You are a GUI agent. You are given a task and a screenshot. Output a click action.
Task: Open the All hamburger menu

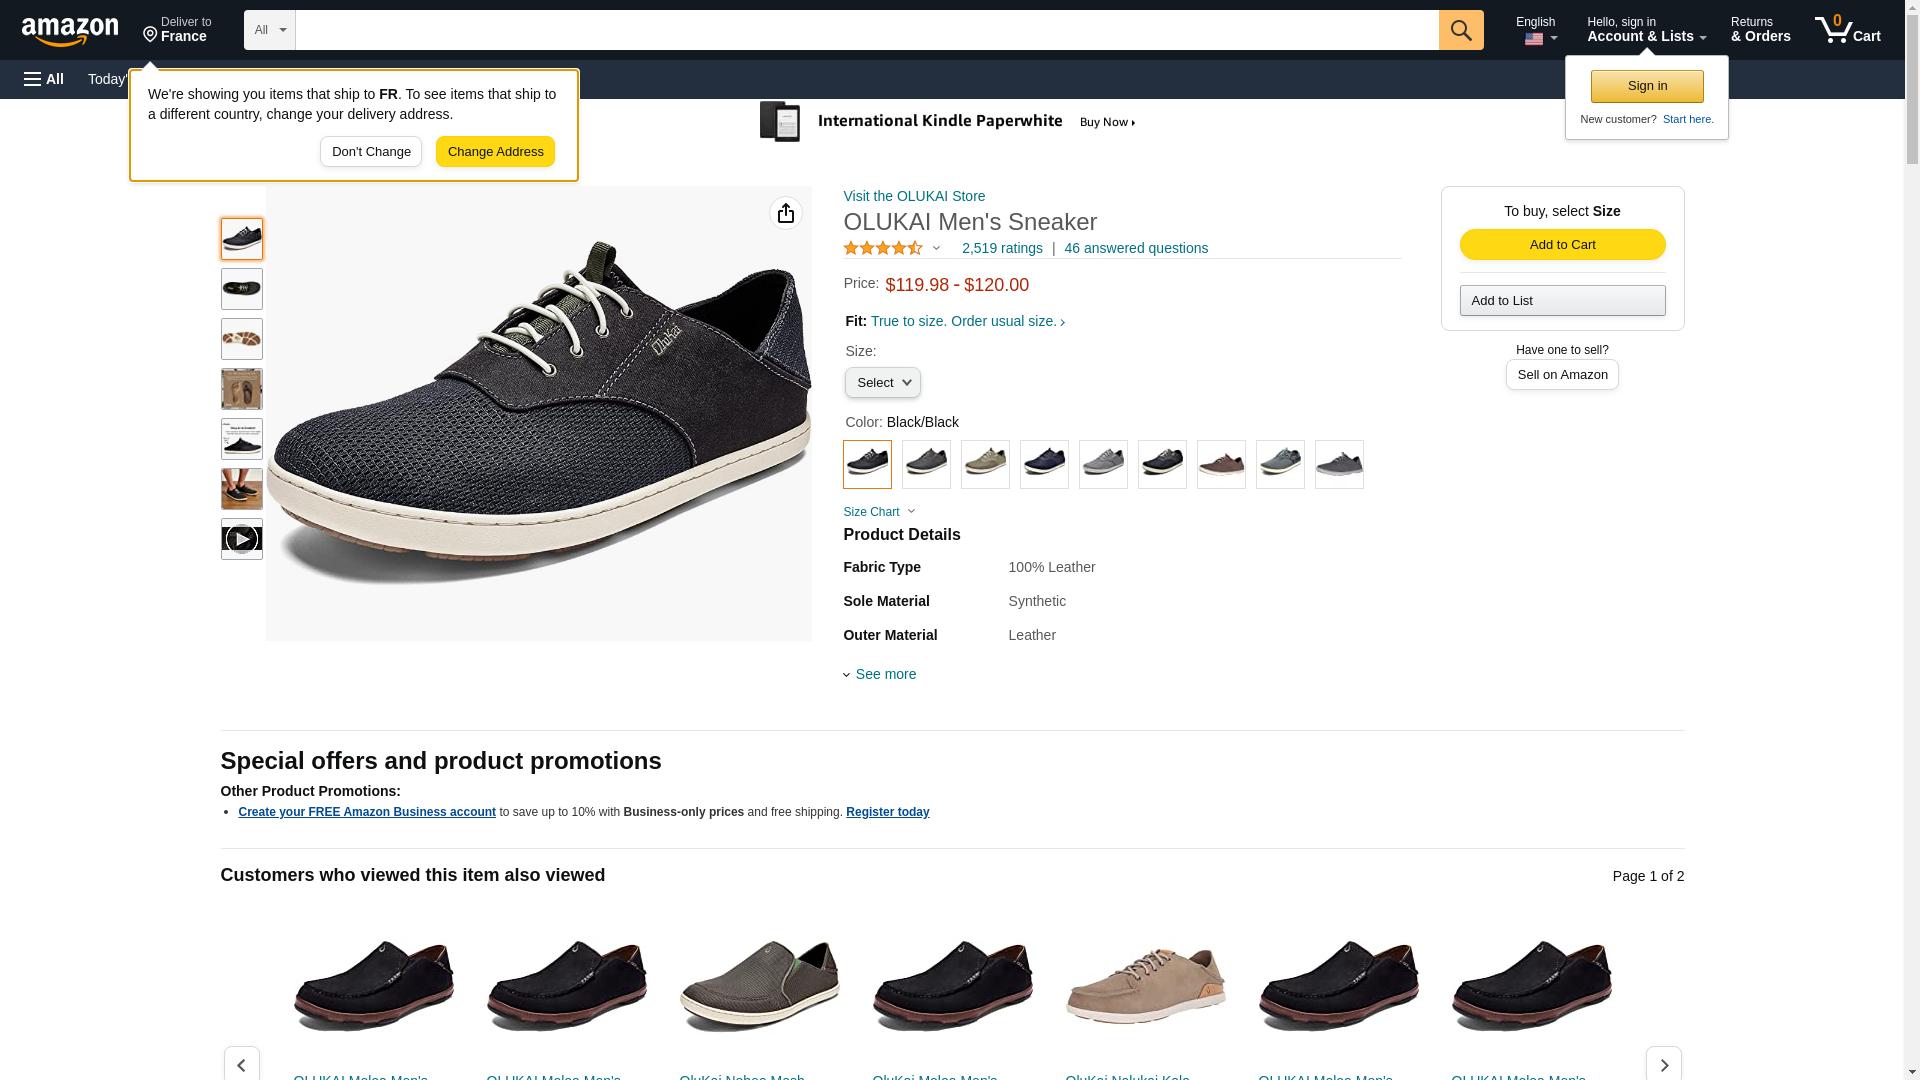click(x=44, y=79)
